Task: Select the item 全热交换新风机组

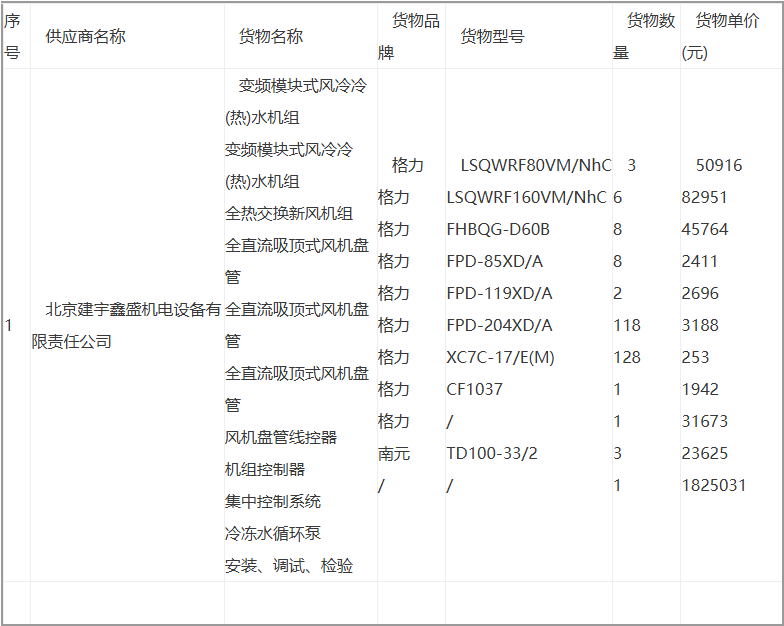Action: (288, 214)
